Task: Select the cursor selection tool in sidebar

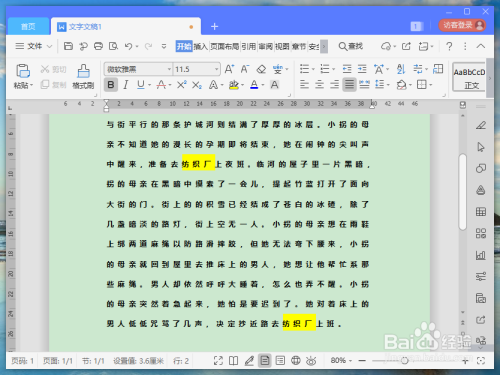Action: pyautogui.click(x=481, y=147)
